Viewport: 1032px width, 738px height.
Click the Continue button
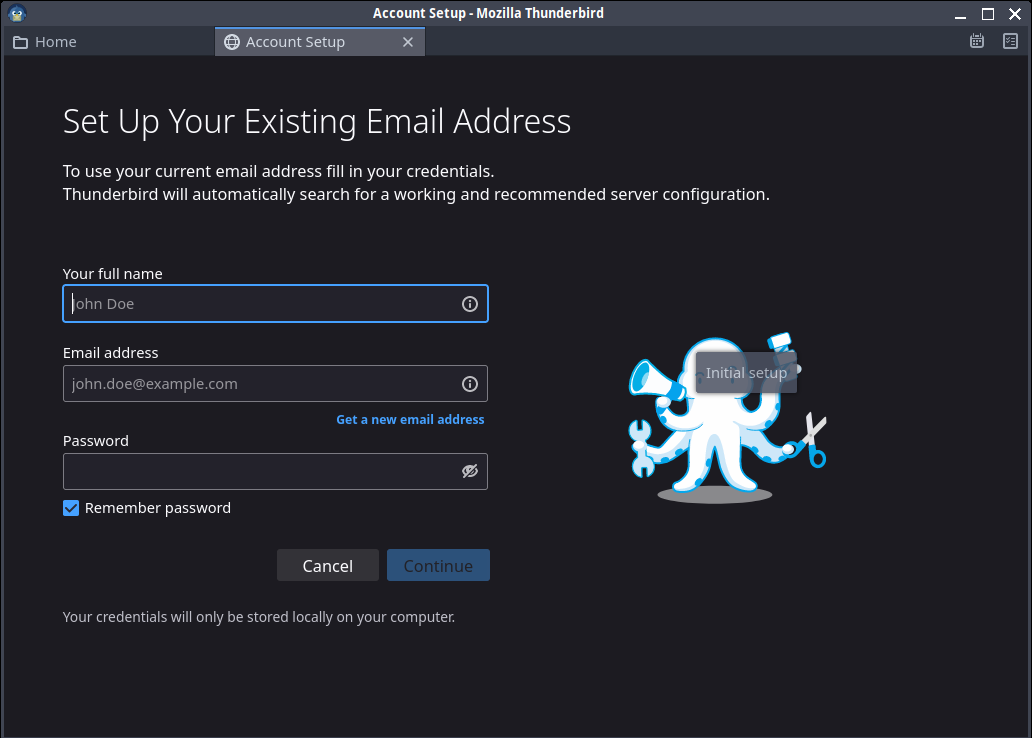pyautogui.click(x=438, y=566)
